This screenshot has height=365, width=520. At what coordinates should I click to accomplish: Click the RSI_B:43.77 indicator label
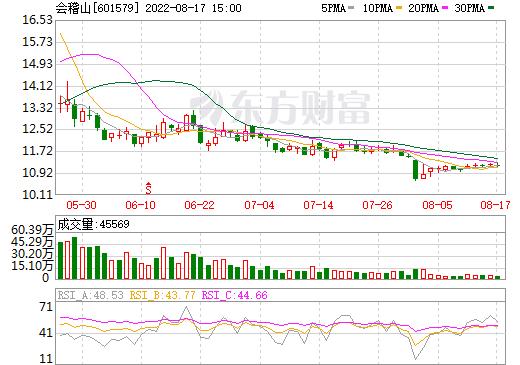coord(162,295)
